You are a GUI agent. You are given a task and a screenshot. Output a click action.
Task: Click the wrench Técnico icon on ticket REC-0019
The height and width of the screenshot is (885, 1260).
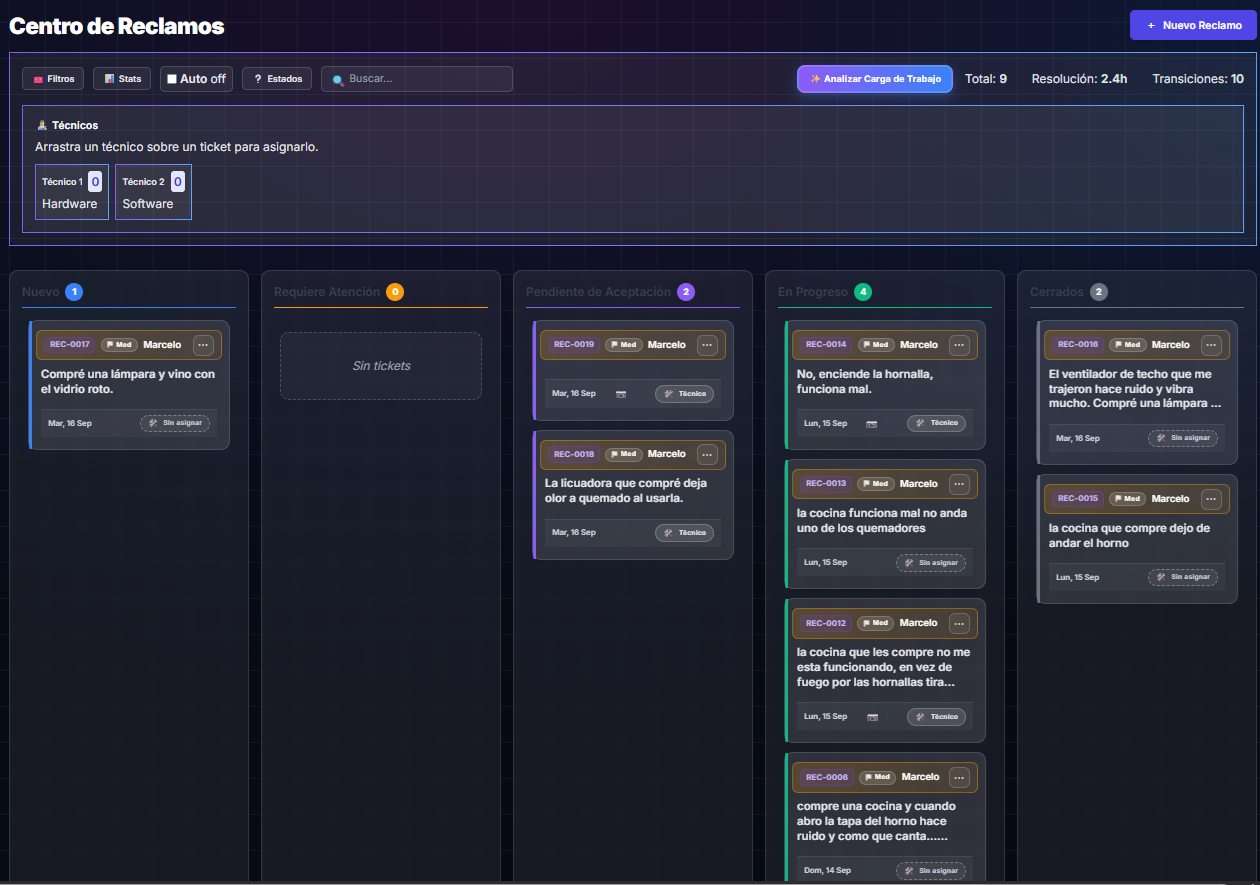tap(670, 393)
